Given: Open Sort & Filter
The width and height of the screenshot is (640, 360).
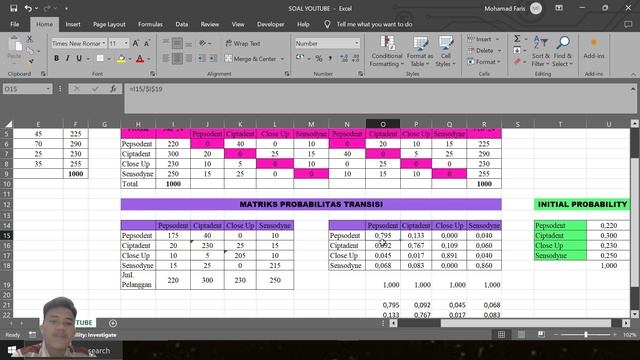Looking at the screenshot, I should click(x=541, y=51).
